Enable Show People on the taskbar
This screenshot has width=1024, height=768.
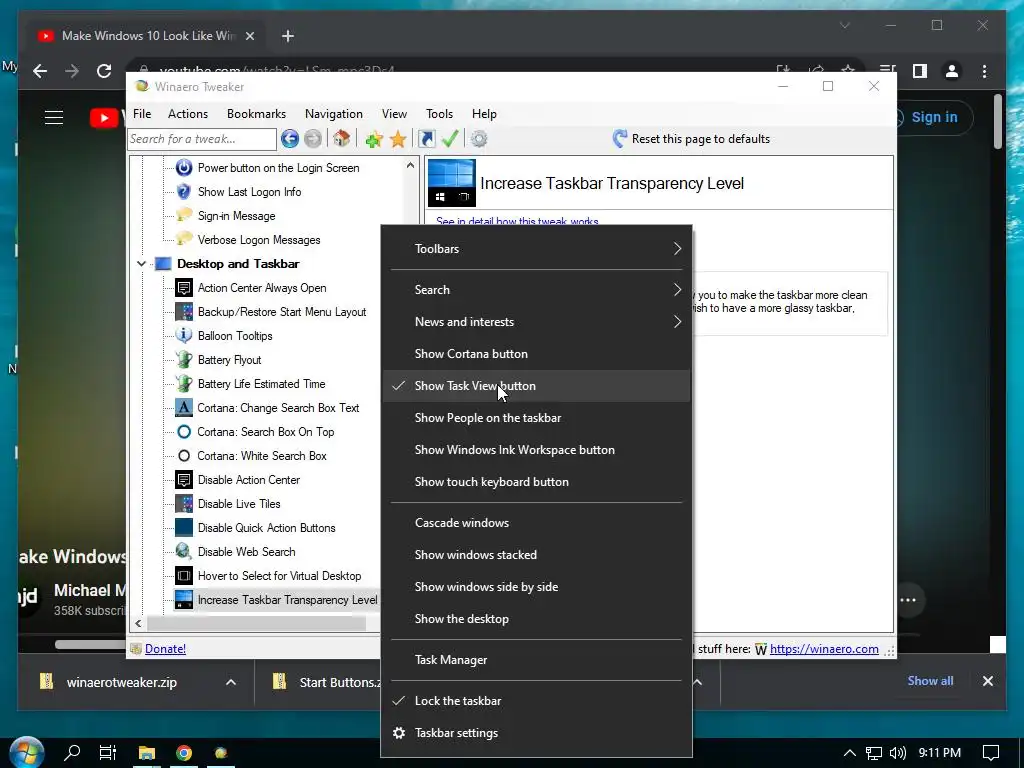click(x=536, y=418)
